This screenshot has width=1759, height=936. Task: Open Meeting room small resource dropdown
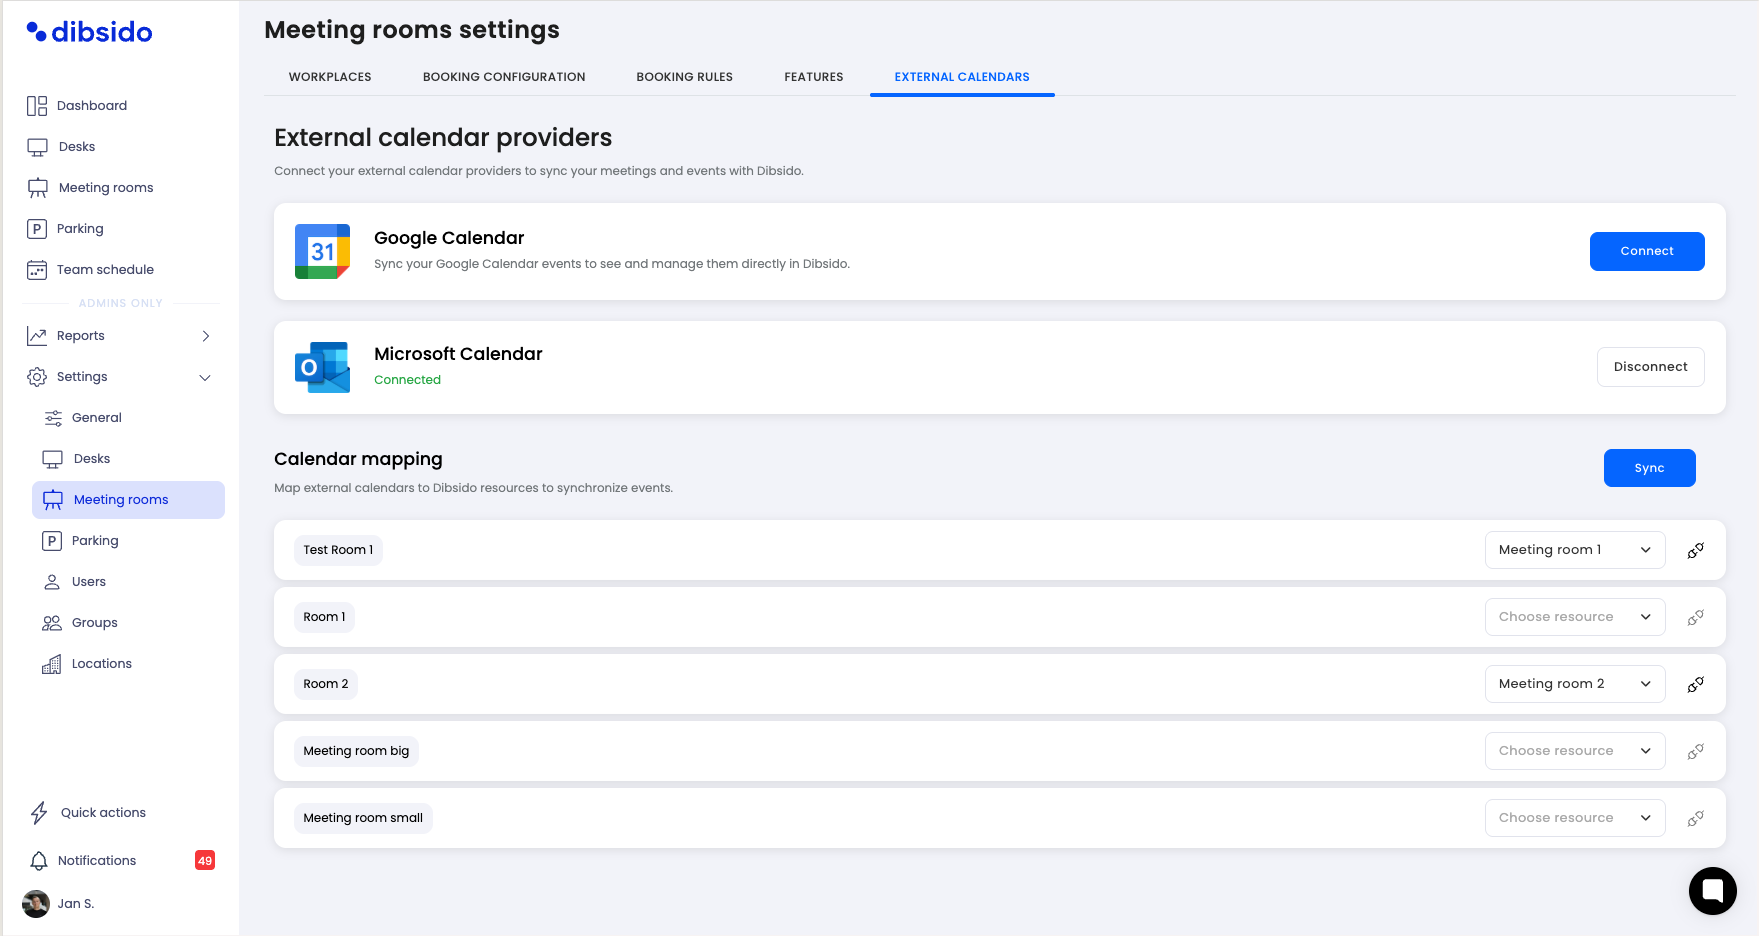[1574, 818]
